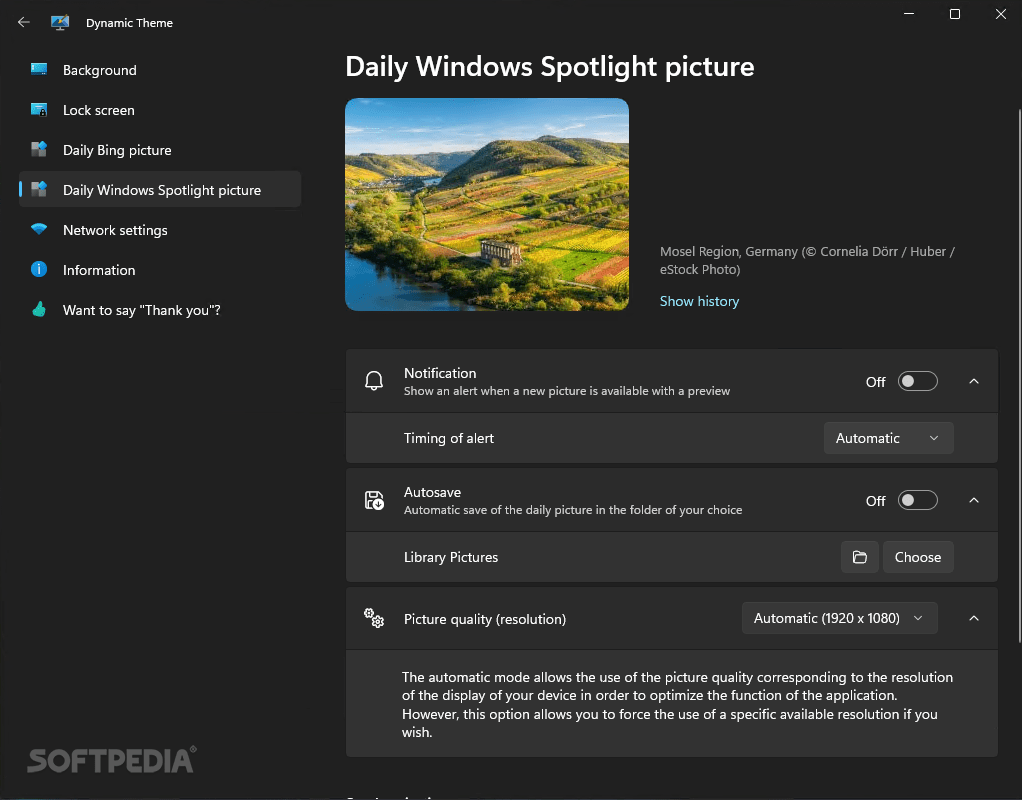Collapse the Notification section chevron
Viewport: 1022px width, 800px height.
click(974, 381)
